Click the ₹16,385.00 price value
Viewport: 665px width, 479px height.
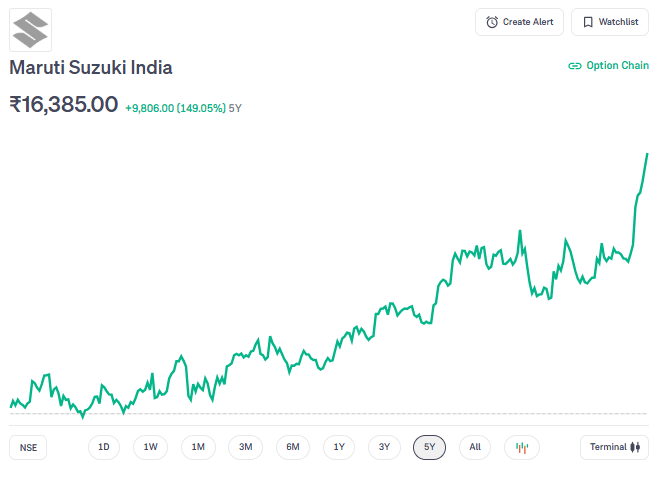(64, 104)
